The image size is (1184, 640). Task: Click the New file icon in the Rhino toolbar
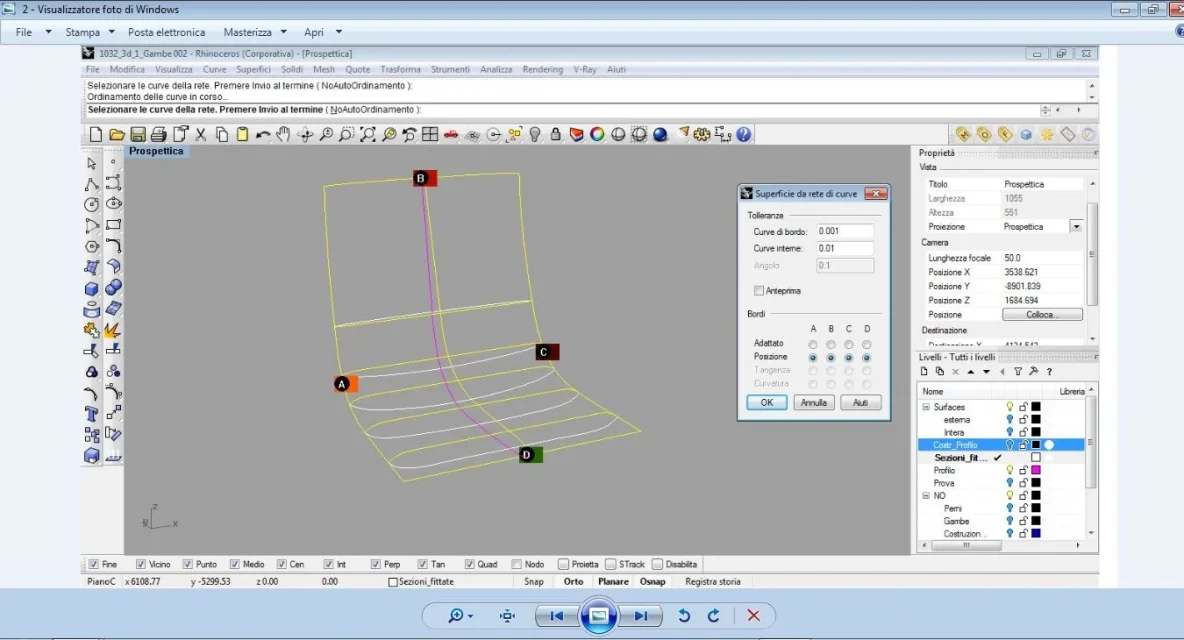coord(95,134)
